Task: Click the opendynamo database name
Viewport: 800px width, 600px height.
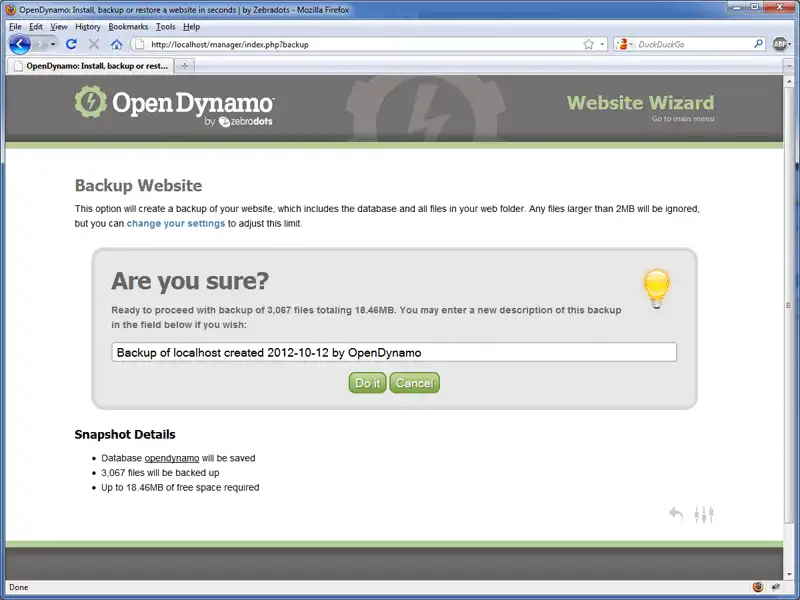Action: click(x=172, y=458)
